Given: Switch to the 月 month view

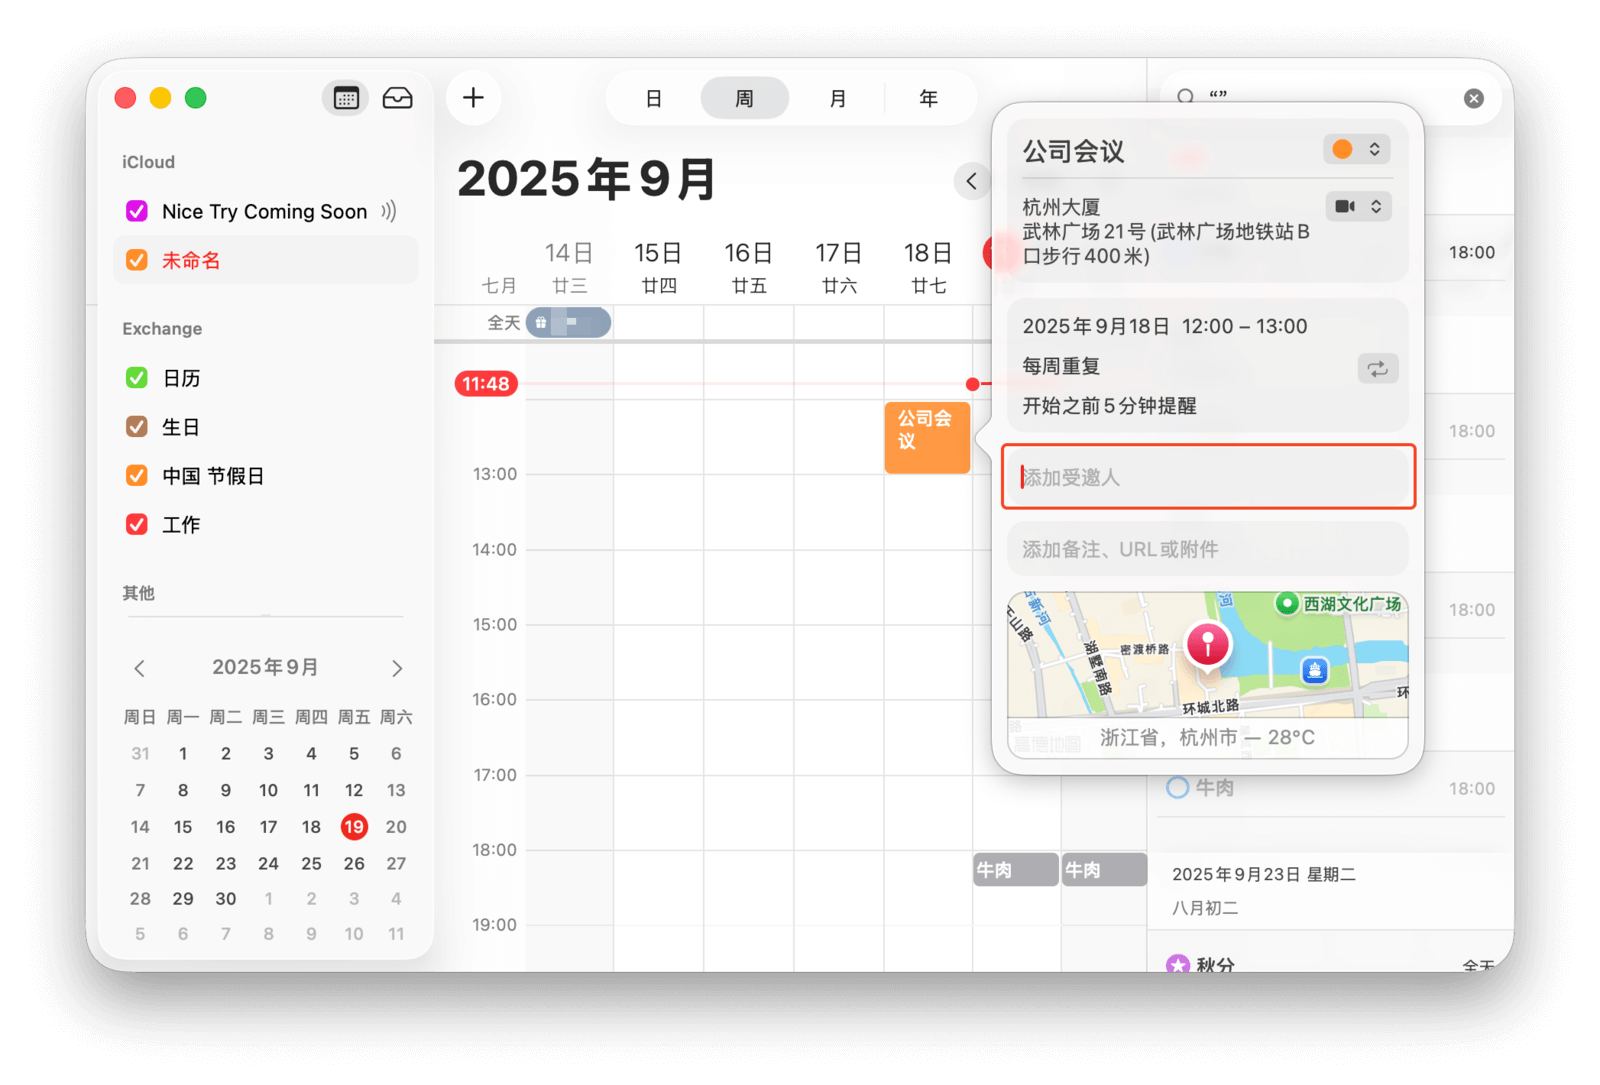Looking at the screenshot, I should click(x=837, y=99).
